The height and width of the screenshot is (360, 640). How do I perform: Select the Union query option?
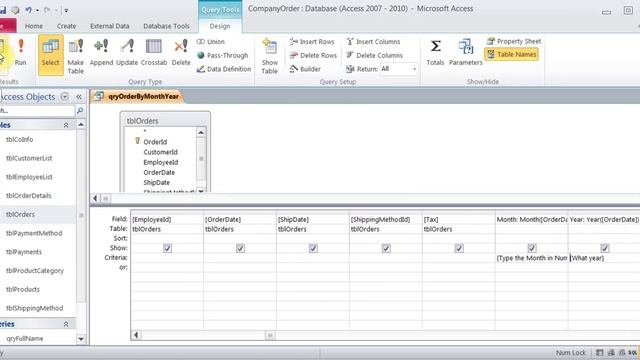(211, 42)
